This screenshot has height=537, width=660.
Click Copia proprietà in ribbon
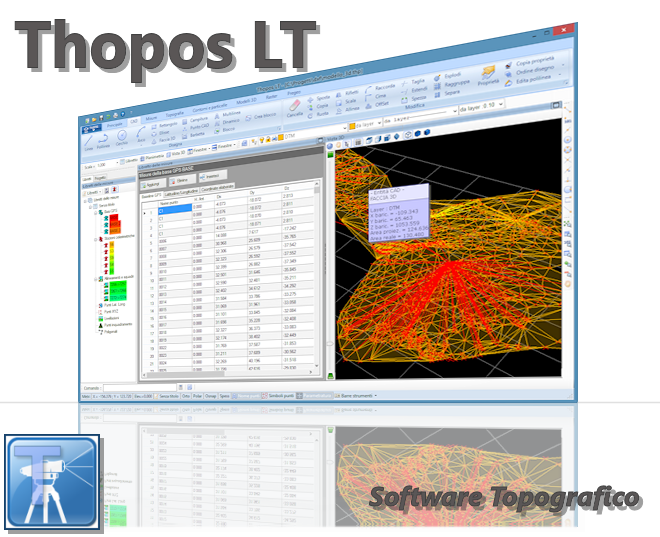pos(530,62)
